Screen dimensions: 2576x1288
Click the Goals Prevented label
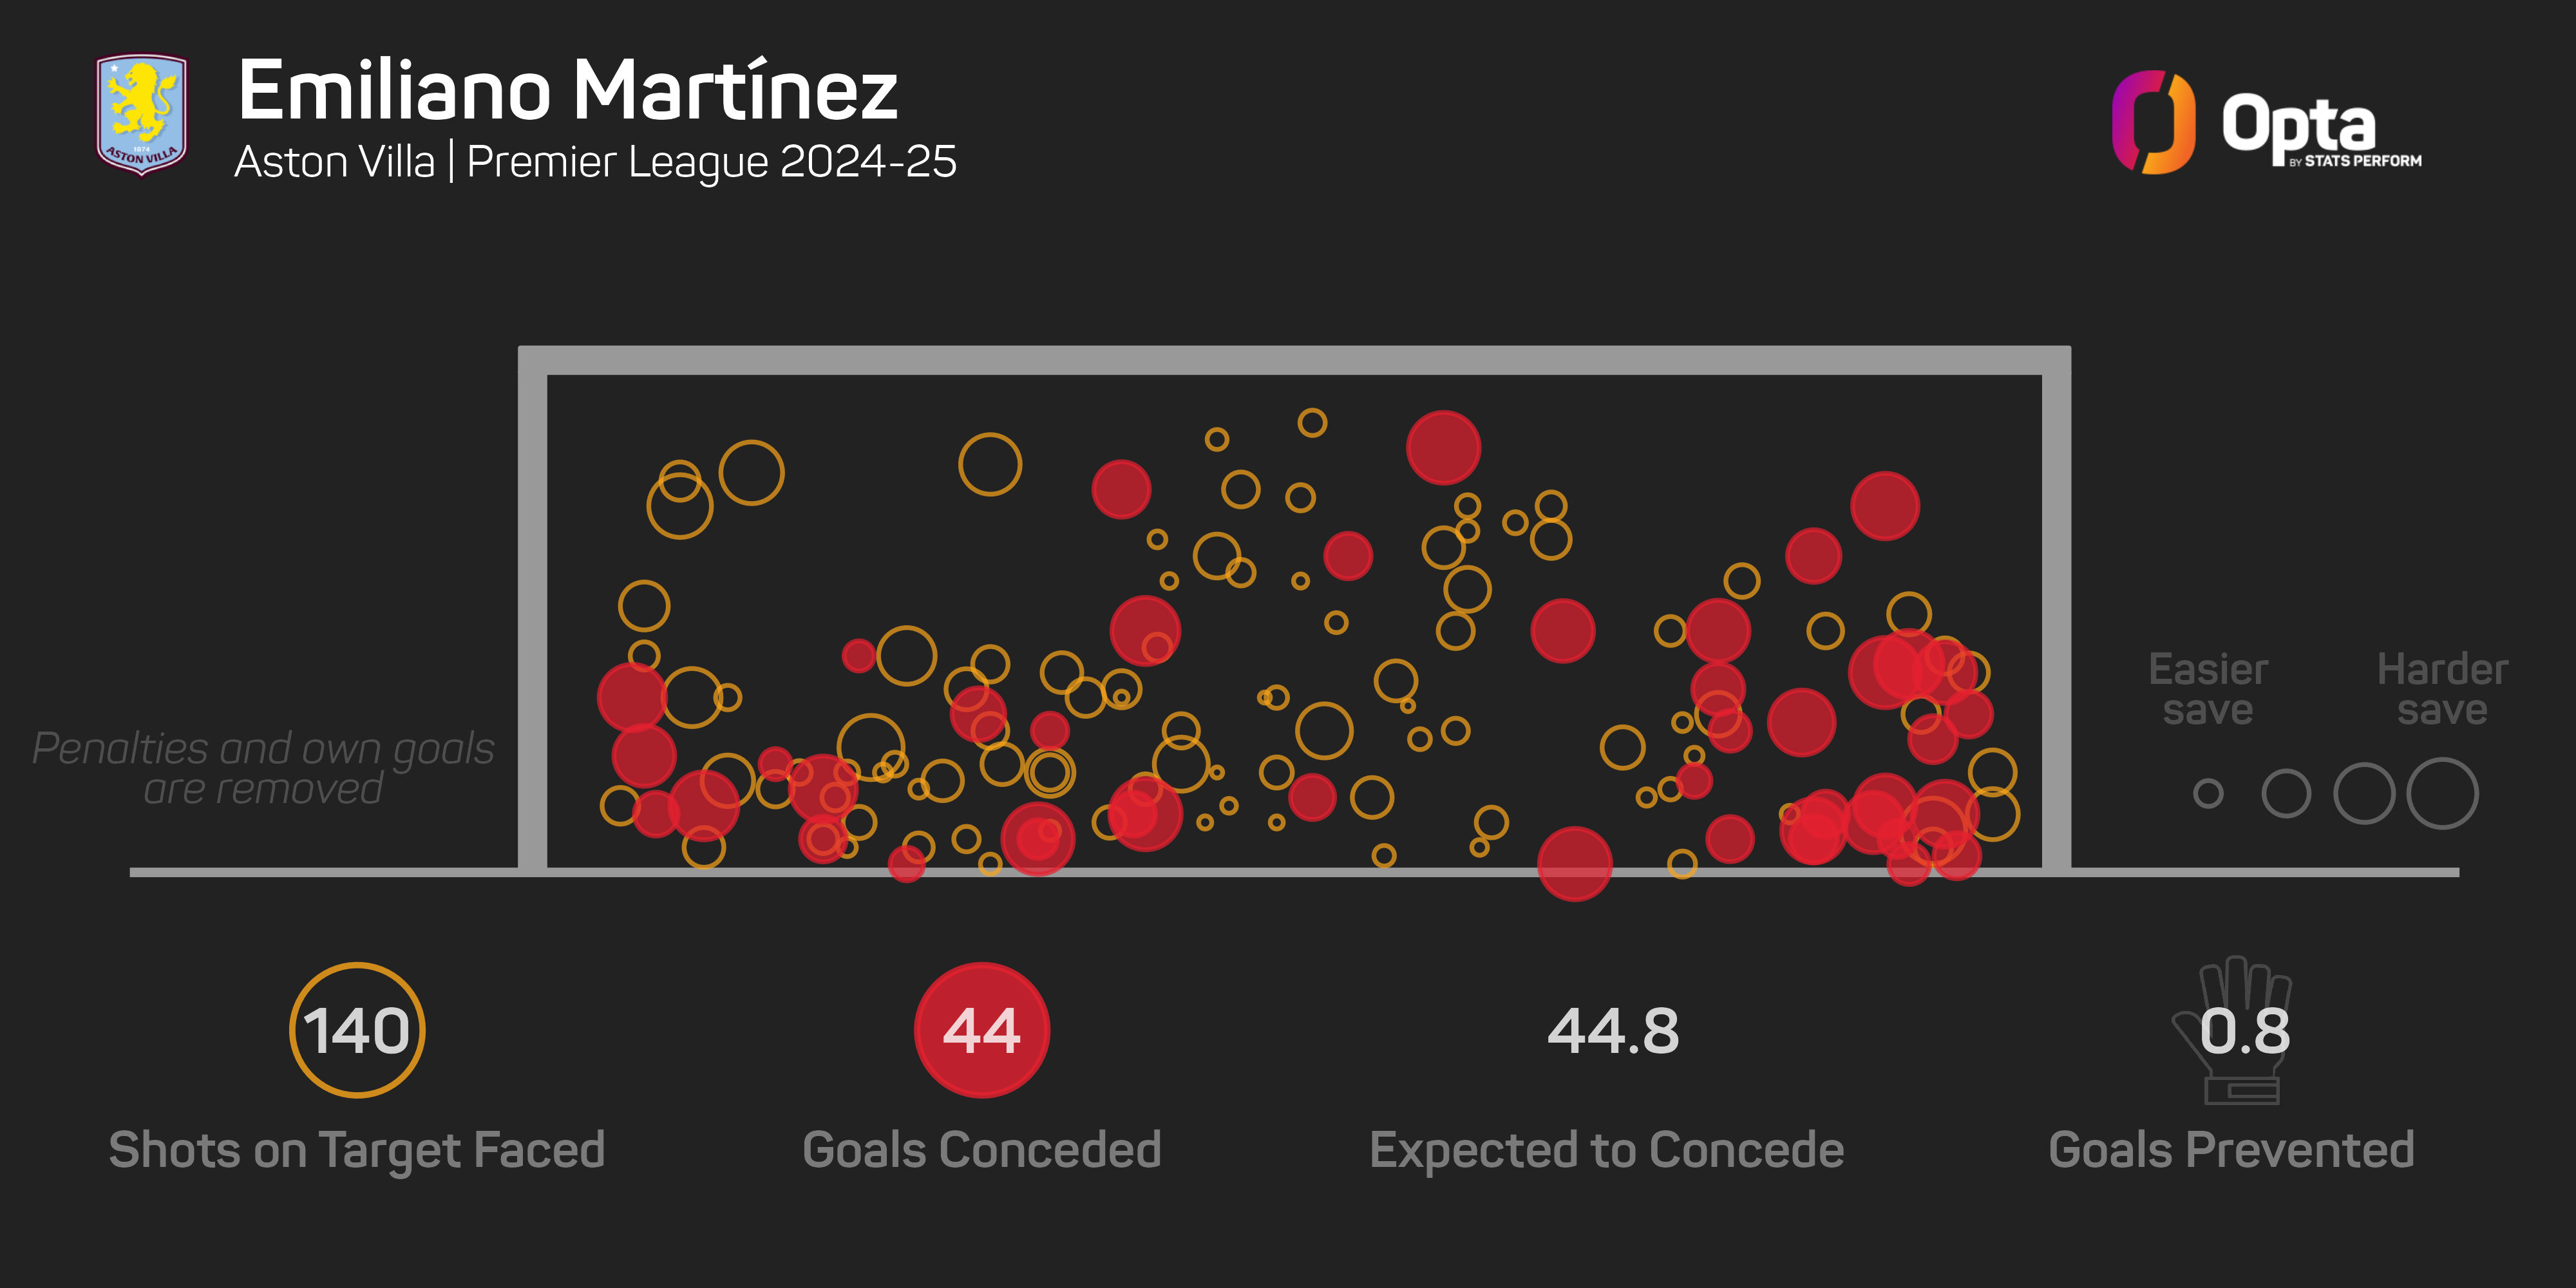tap(2231, 1150)
